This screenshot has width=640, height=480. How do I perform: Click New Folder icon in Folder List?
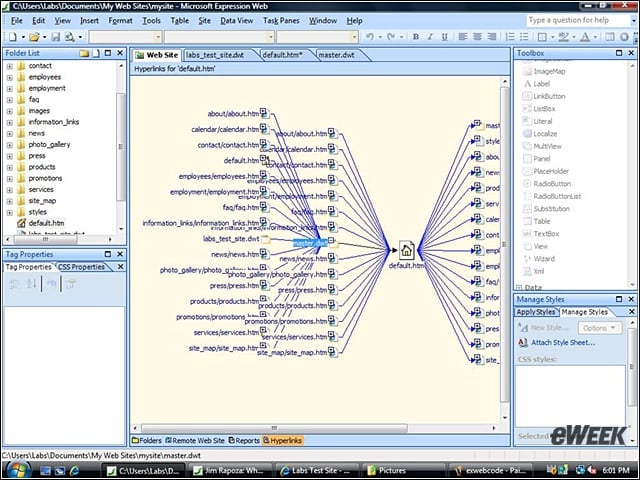pyautogui.click(x=84, y=53)
